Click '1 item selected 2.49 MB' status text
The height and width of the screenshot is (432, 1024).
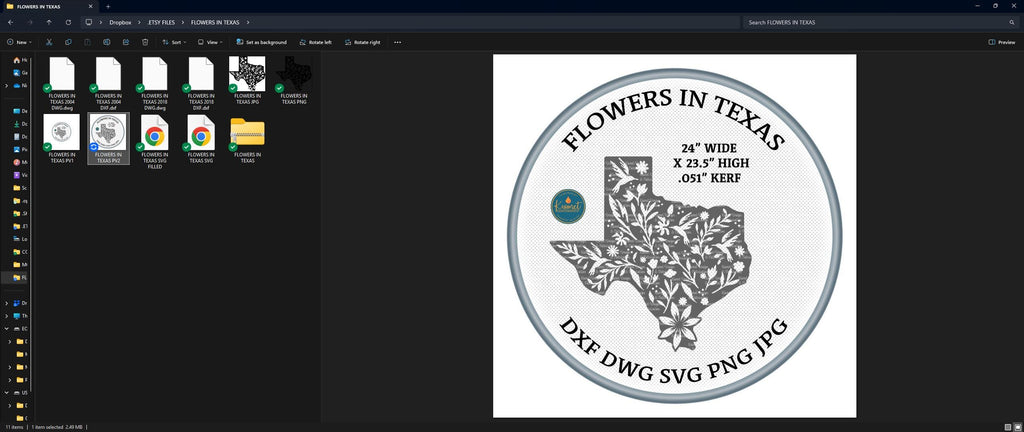57,427
